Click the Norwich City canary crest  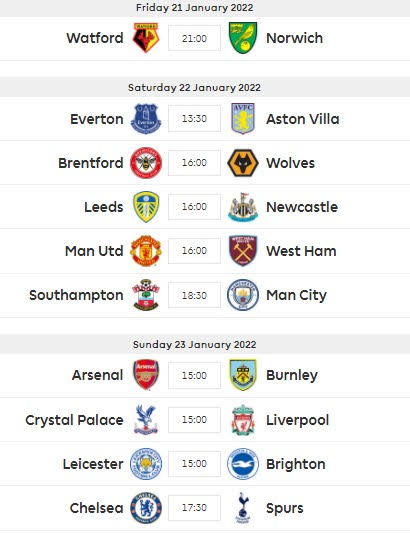coord(243,38)
